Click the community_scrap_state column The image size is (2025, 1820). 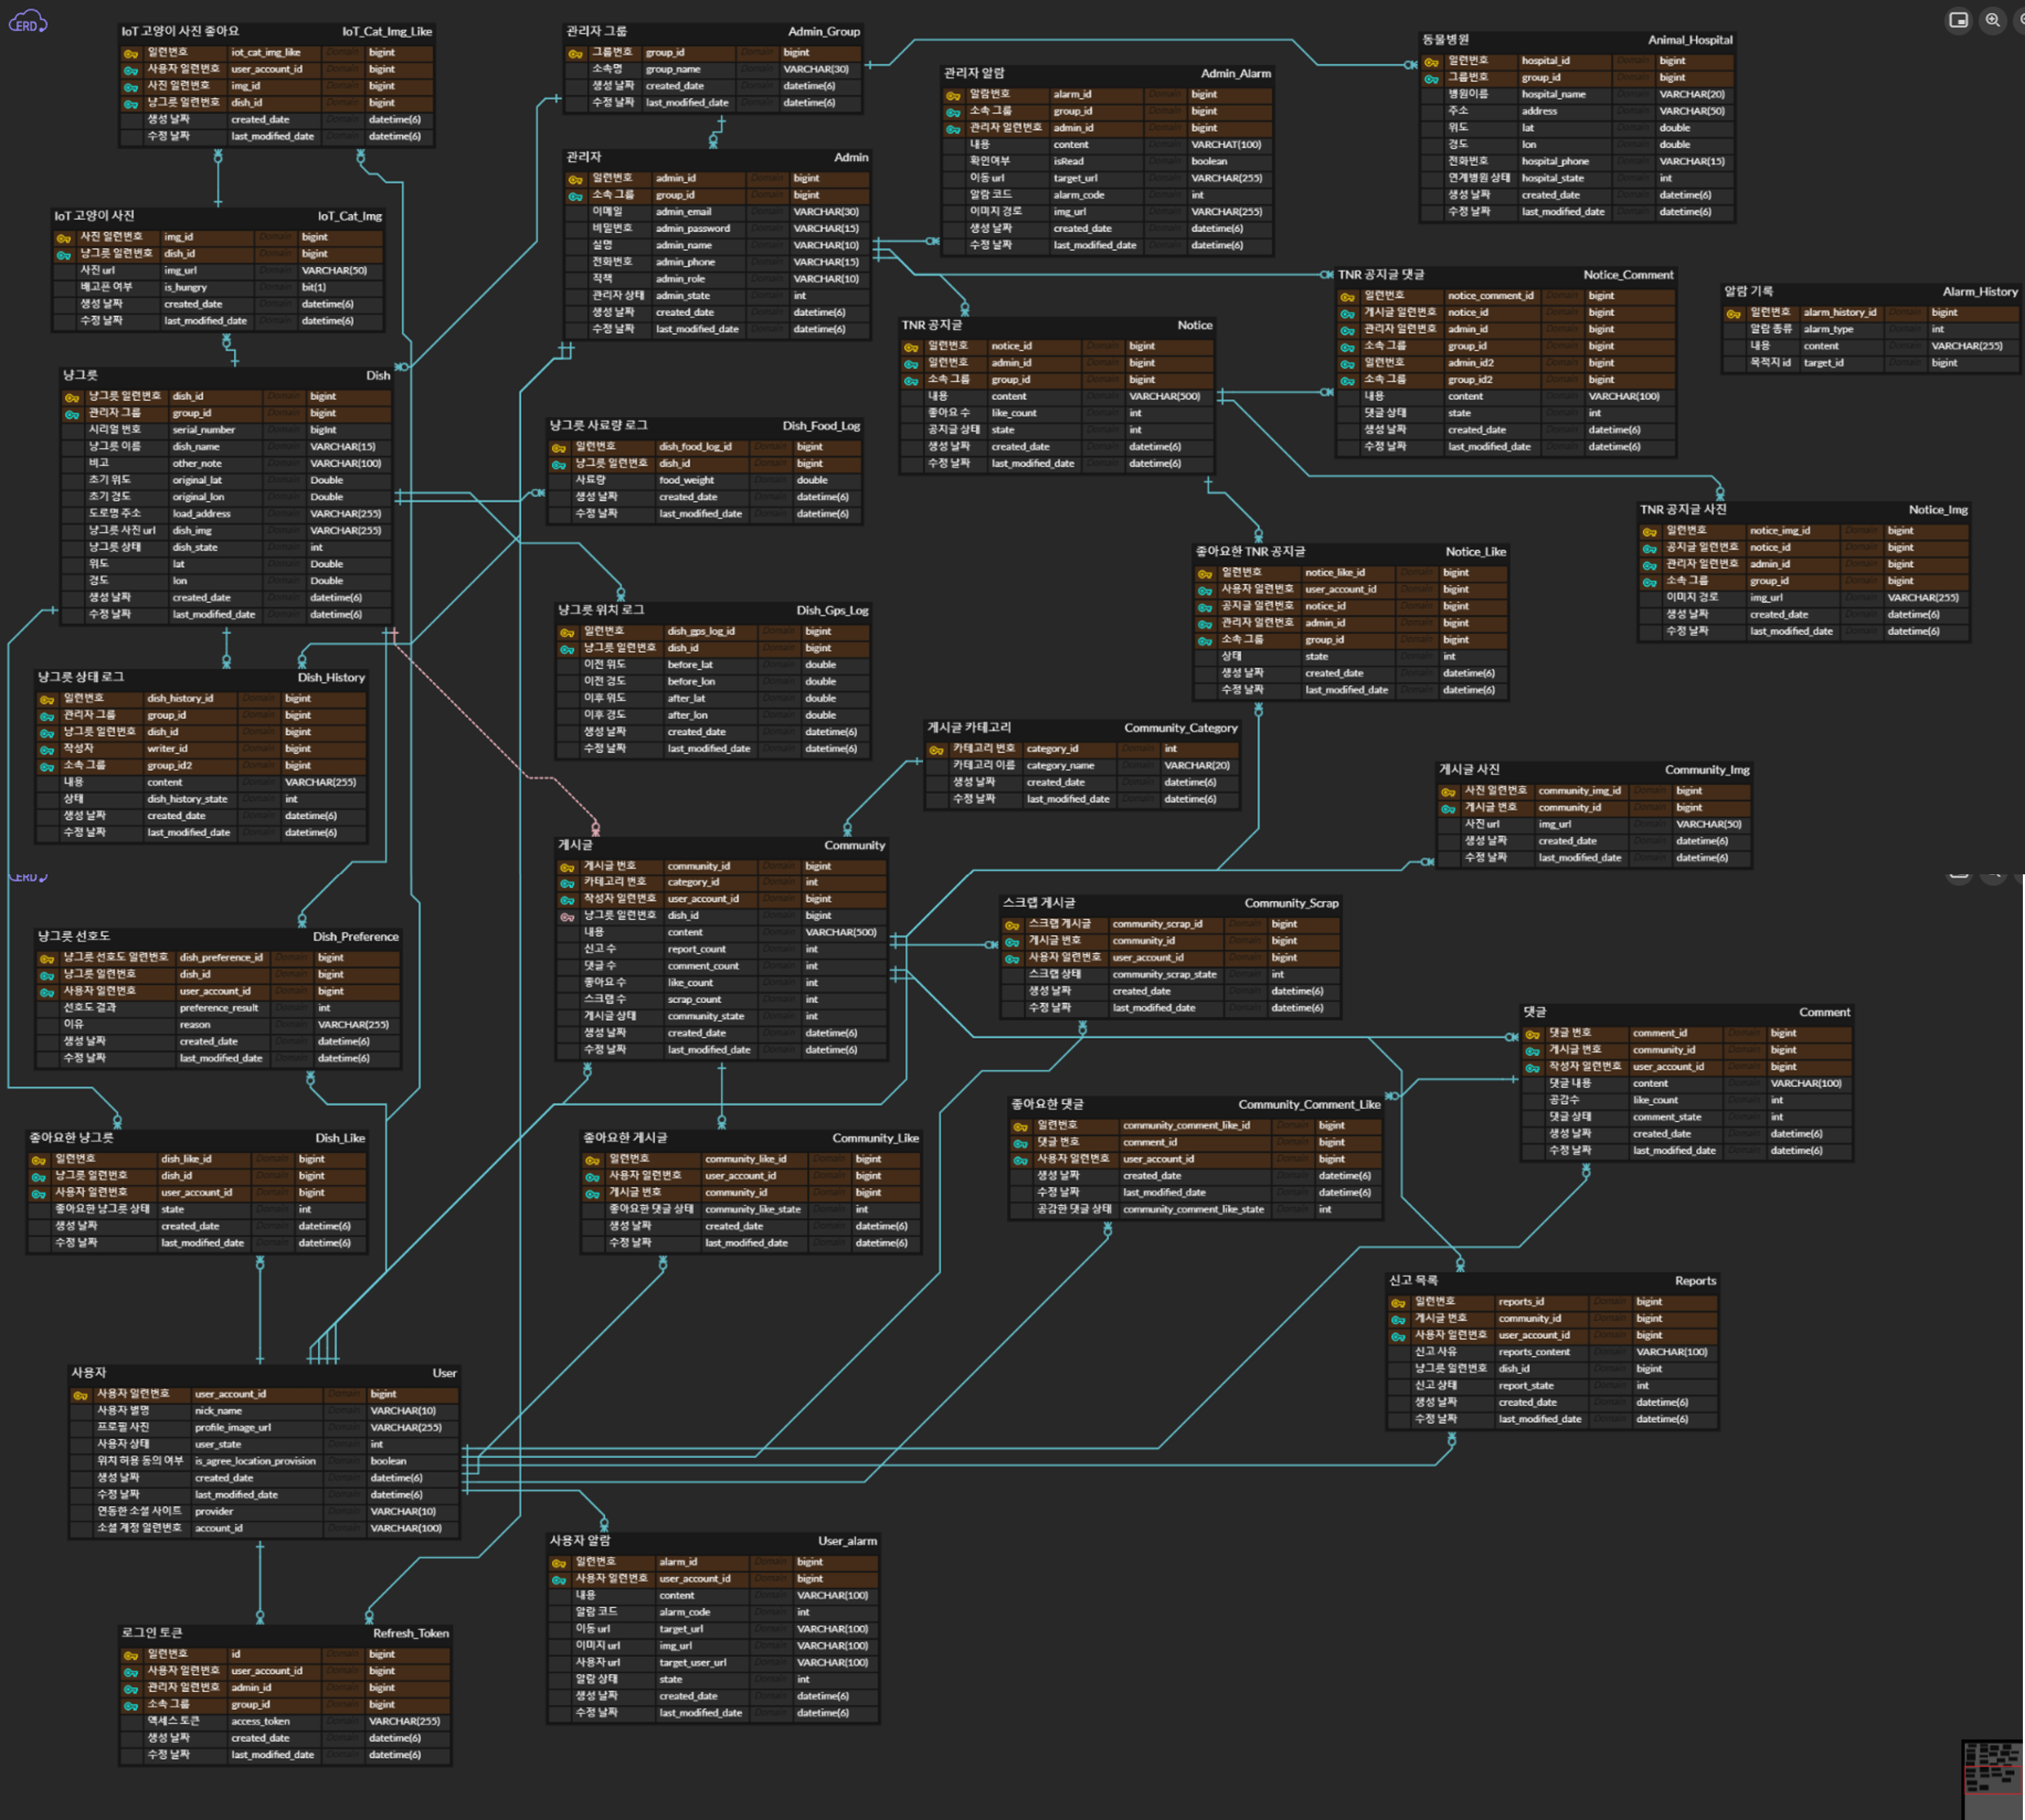[x=1164, y=975]
